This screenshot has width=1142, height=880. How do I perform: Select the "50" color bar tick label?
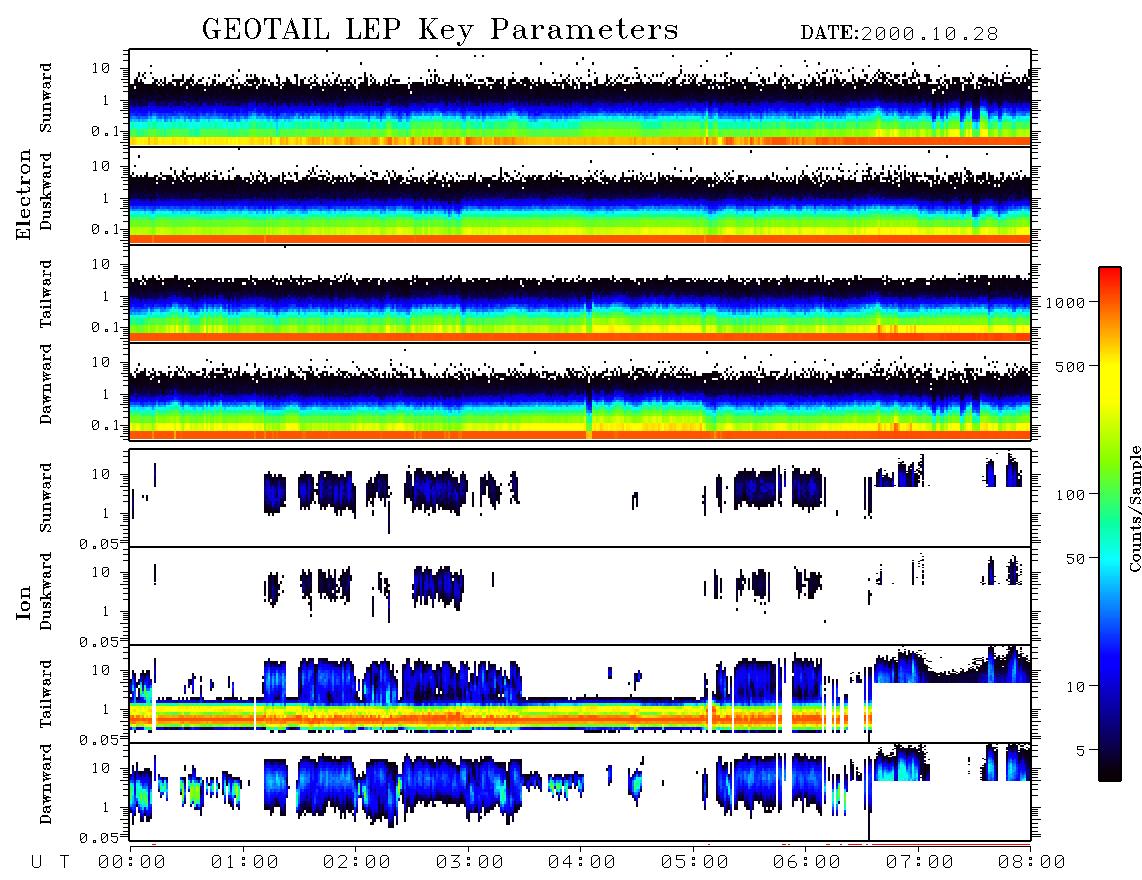point(1074,559)
